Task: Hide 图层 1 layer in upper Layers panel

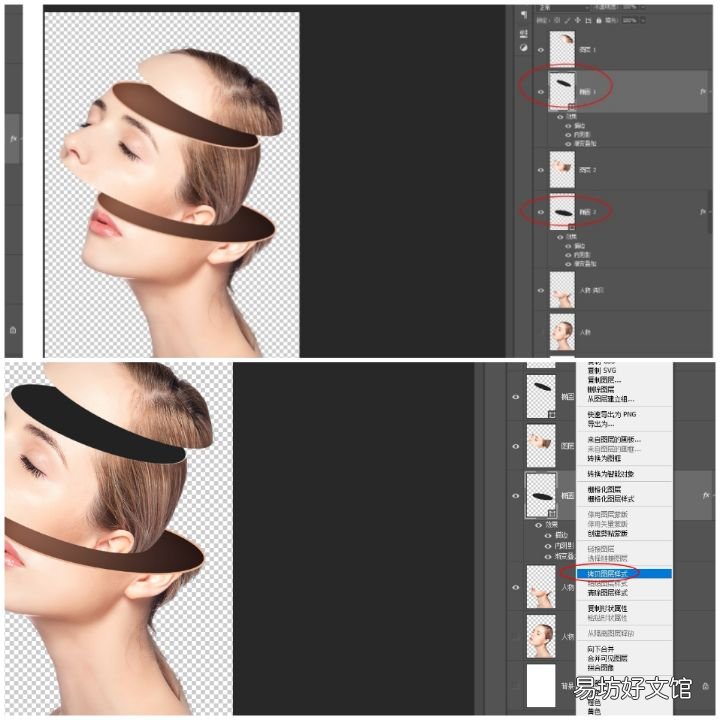Action: 541,50
